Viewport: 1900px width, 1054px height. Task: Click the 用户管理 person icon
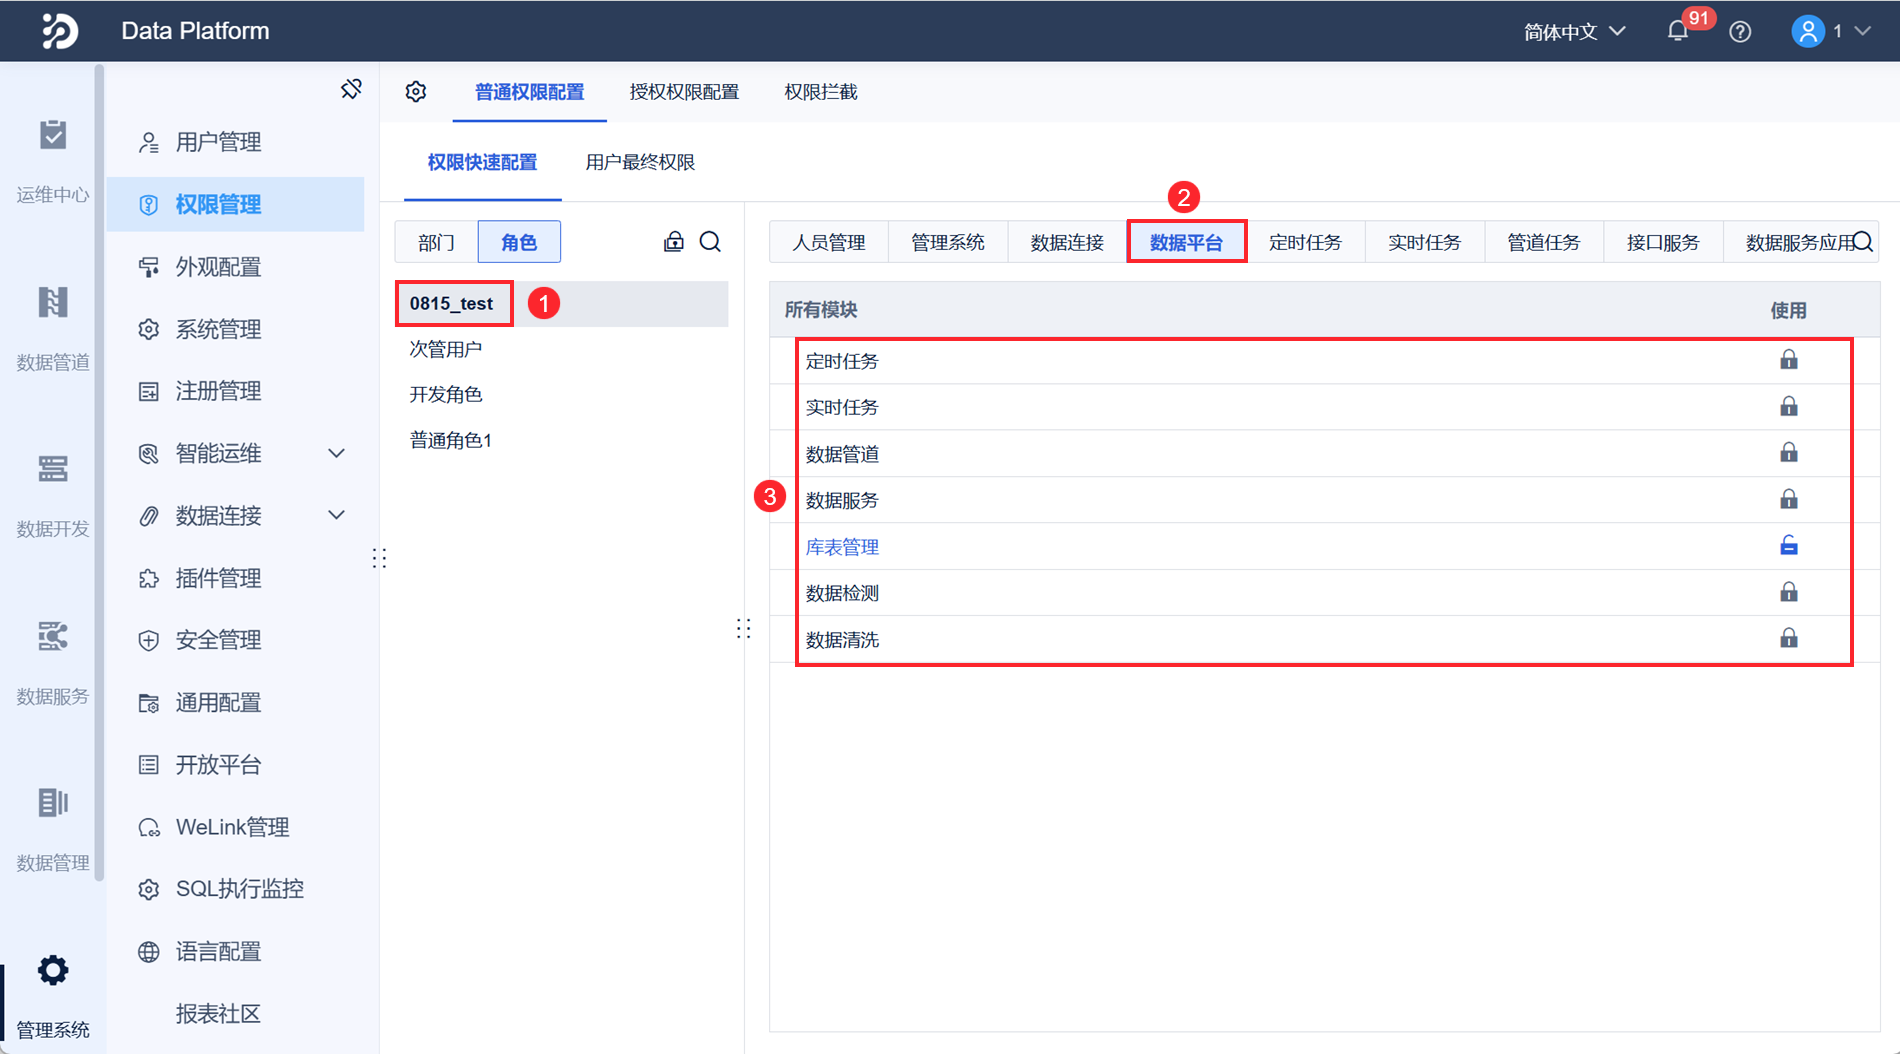(149, 142)
